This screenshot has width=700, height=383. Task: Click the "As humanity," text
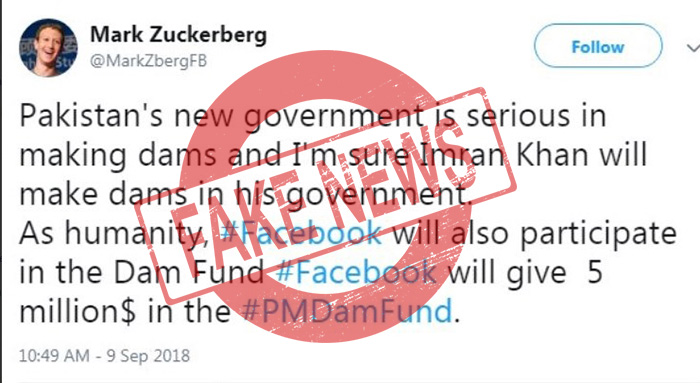pos(115,234)
